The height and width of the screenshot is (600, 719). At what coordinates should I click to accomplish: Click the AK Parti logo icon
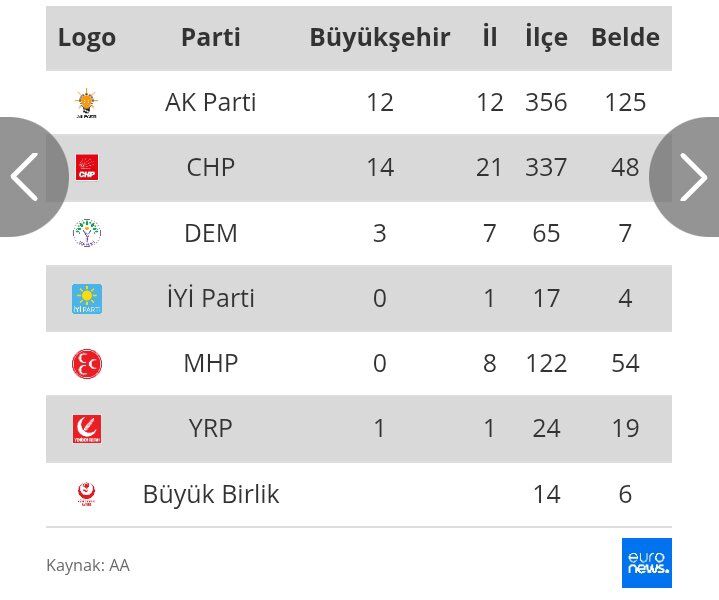(x=87, y=103)
